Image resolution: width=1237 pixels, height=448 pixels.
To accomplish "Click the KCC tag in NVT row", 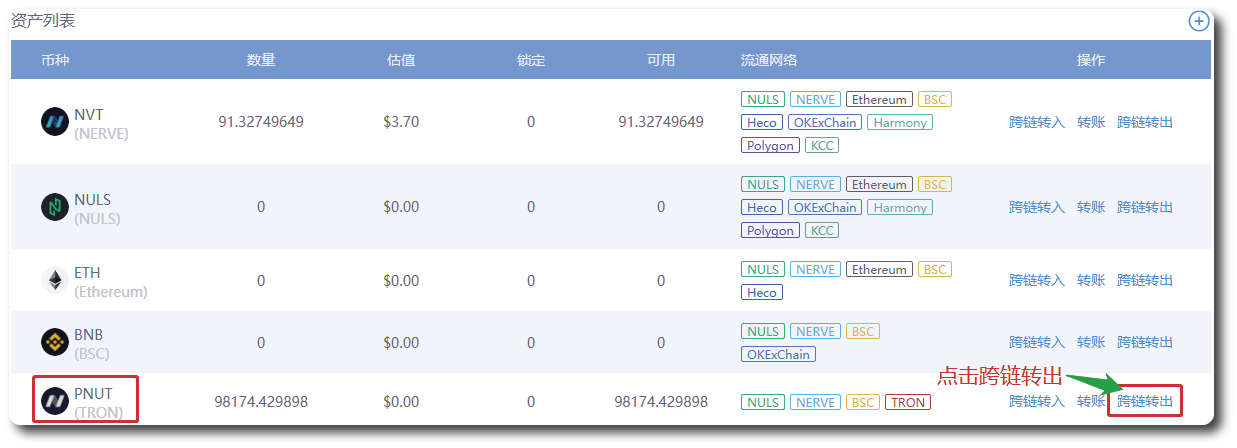I will pos(822,146).
